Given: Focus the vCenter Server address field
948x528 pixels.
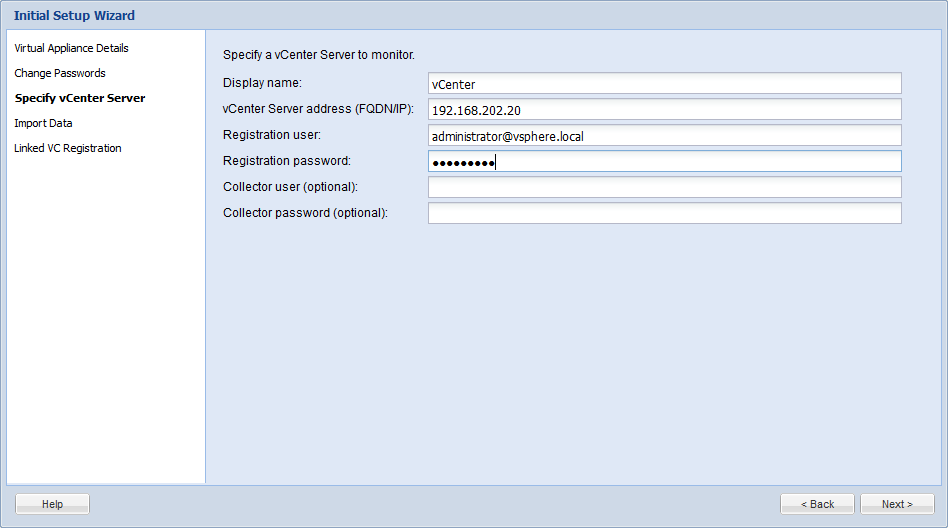Looking at the screenshot, I should tap(664, 109).
